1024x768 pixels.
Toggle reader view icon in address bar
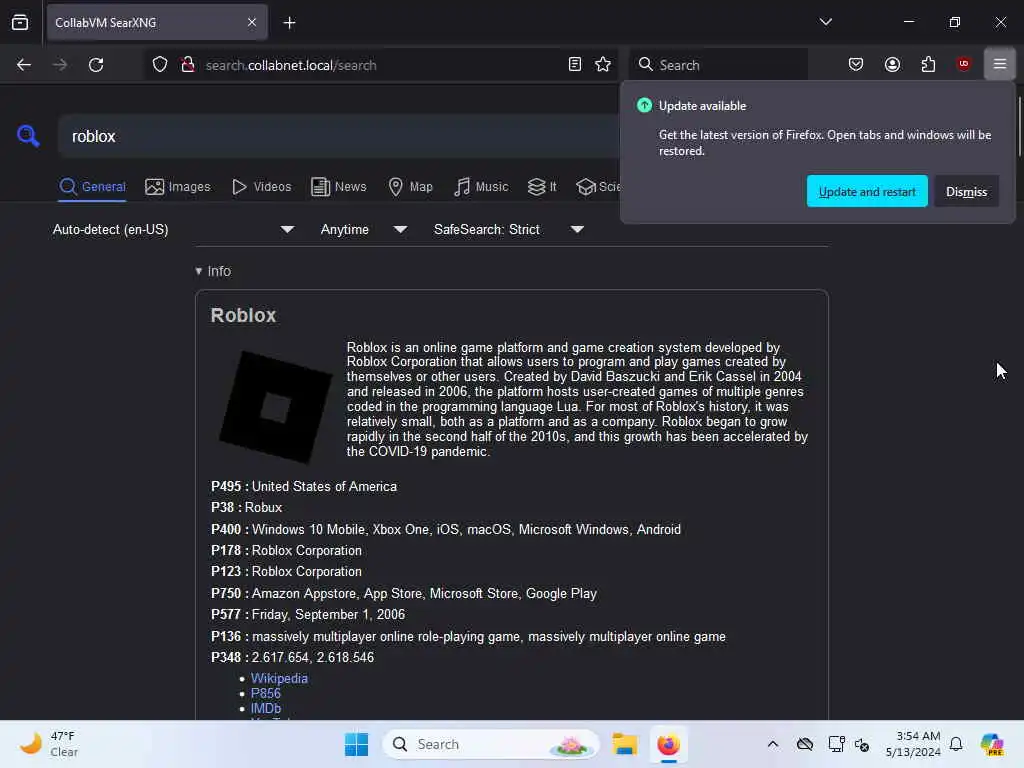[x=575, y=64]
